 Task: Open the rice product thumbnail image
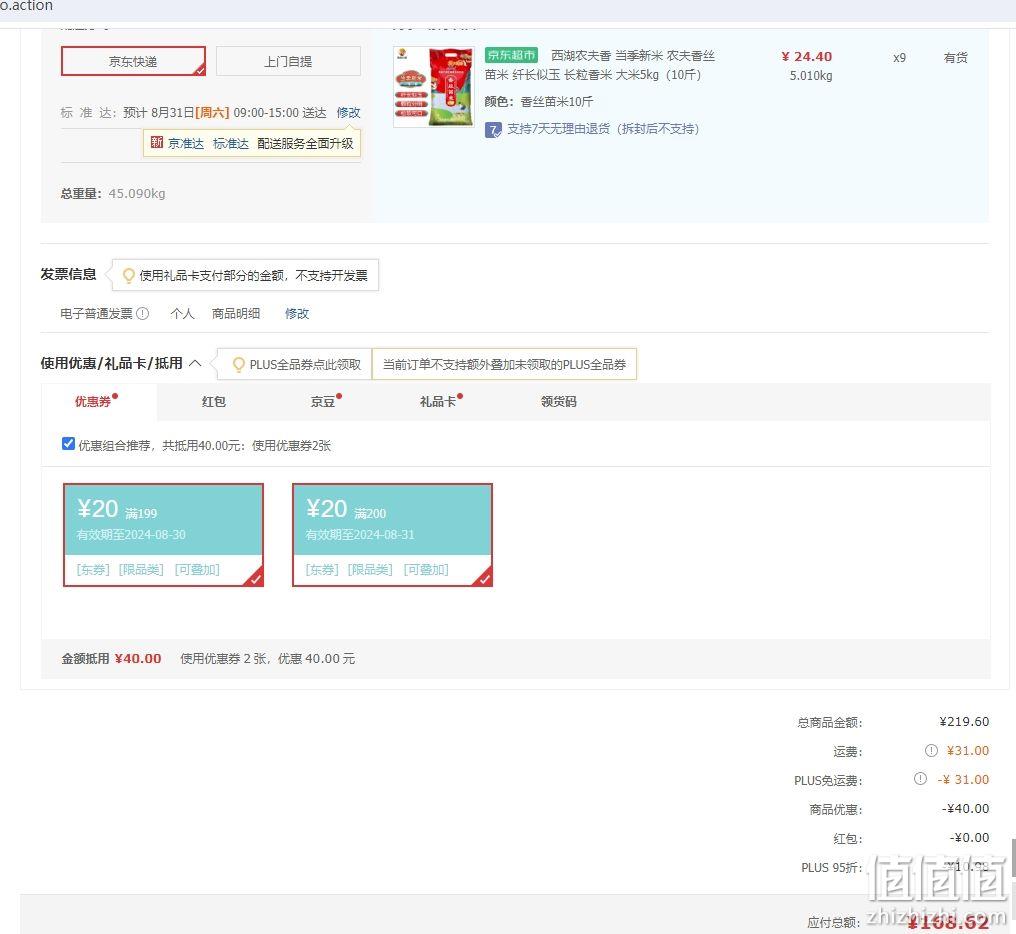pyautogui.click(x=433, y=87)
